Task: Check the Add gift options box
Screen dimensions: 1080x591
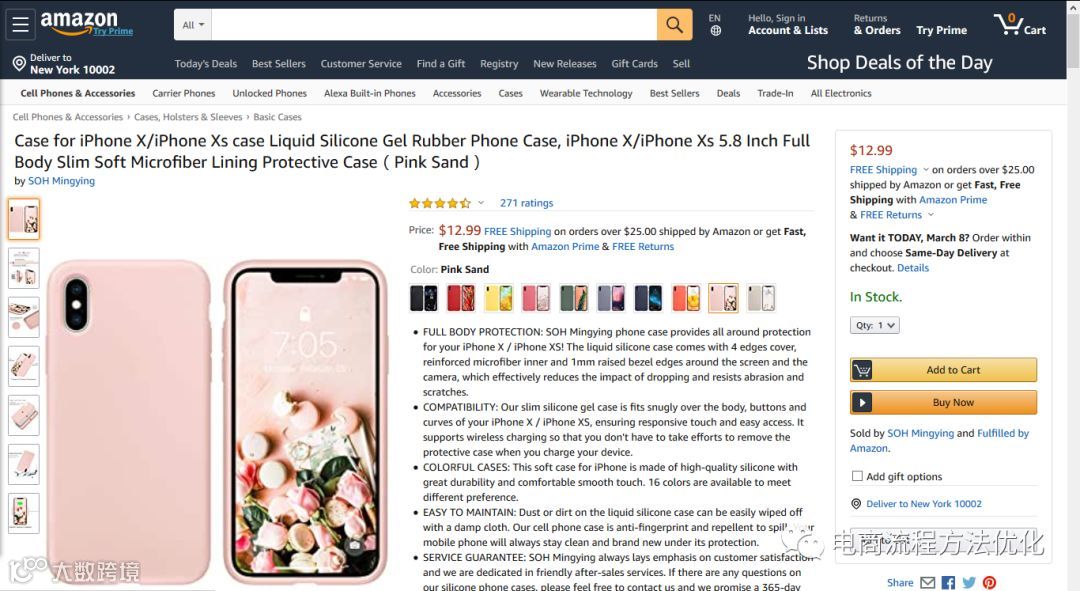Action: tap(857, 476)
